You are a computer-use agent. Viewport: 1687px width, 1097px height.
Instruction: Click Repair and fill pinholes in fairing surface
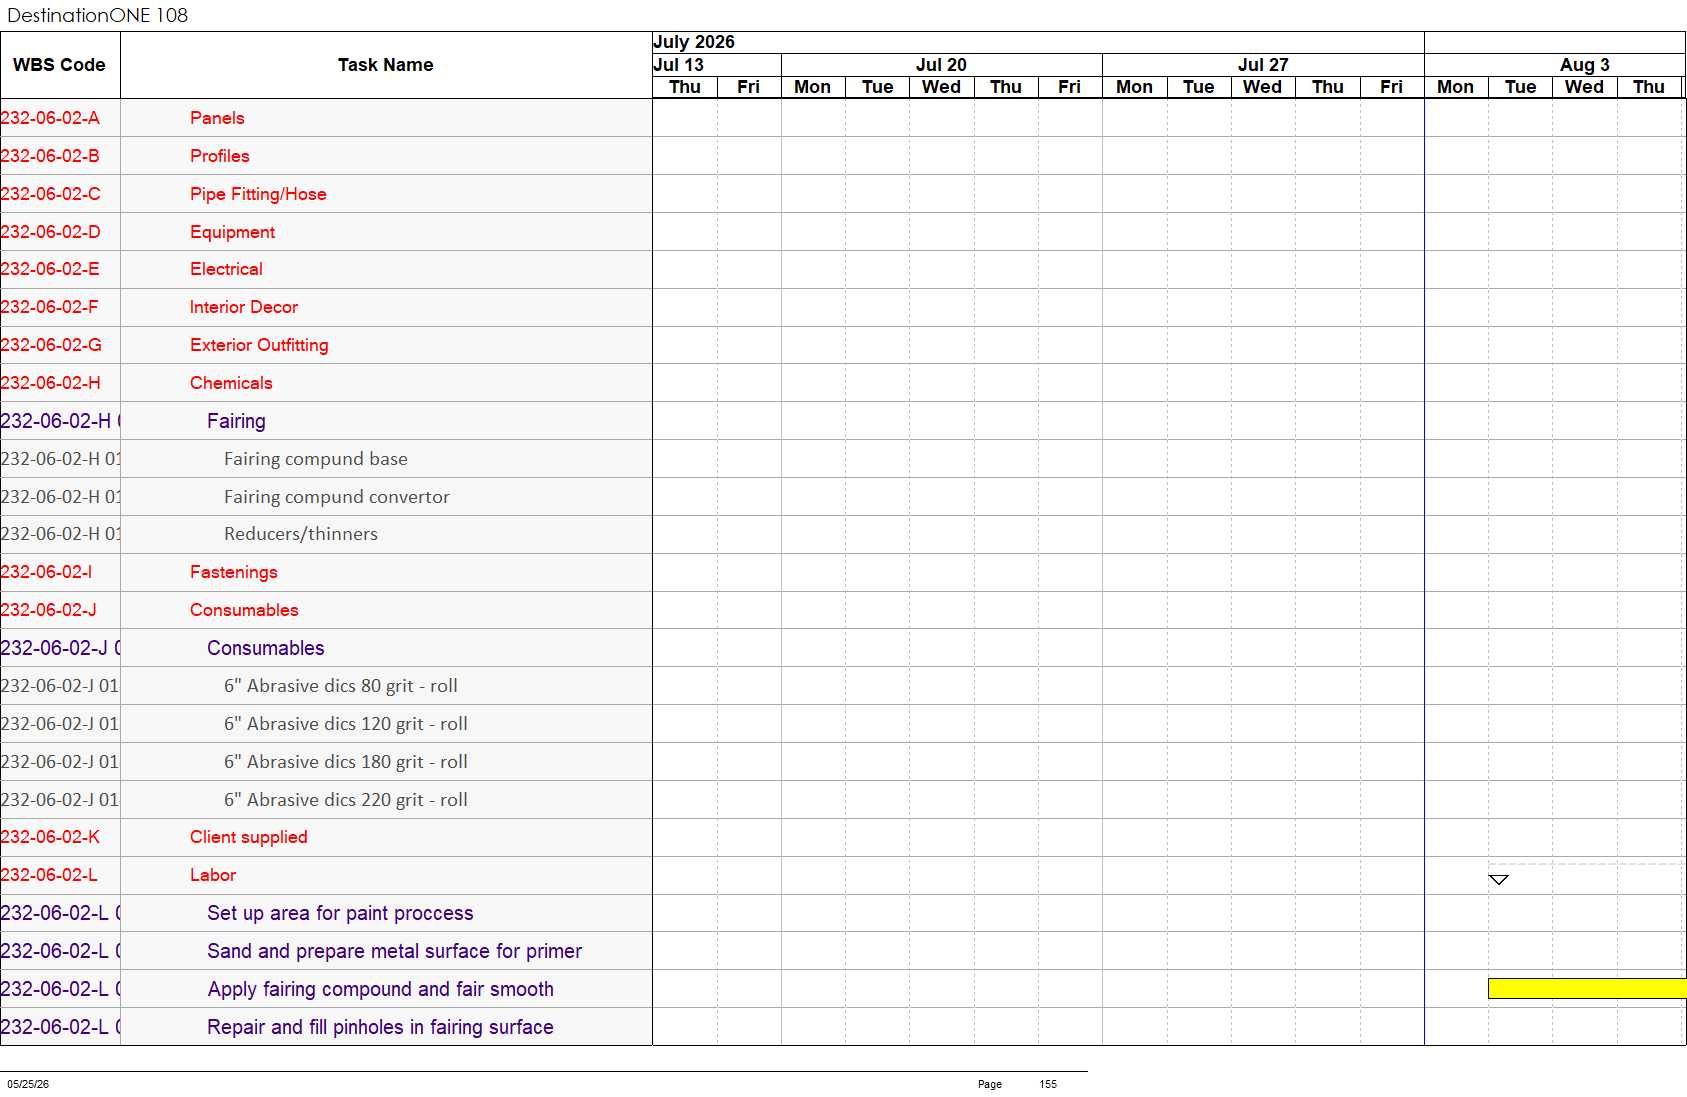(380, 1027)
